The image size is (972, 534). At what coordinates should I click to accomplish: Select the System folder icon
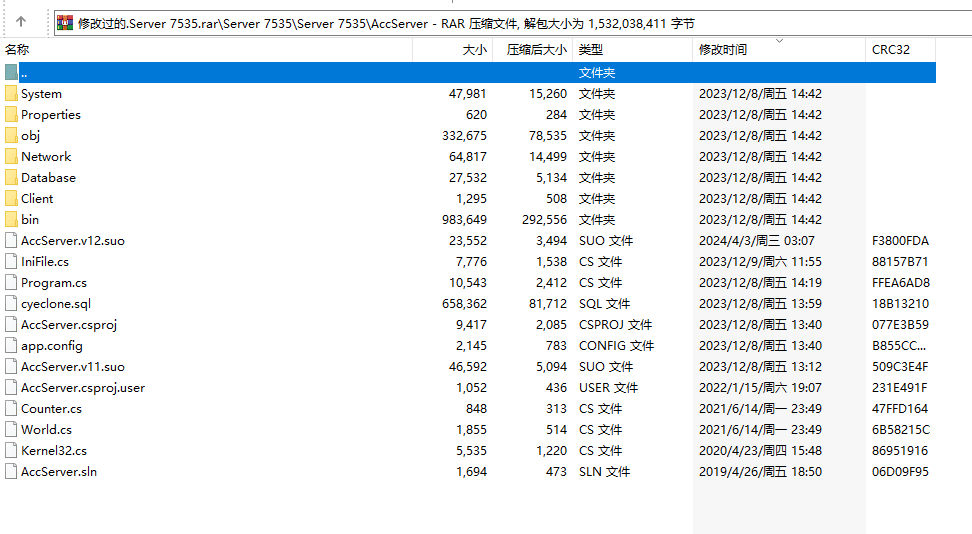pyautogui.click(x=11, y=94)
